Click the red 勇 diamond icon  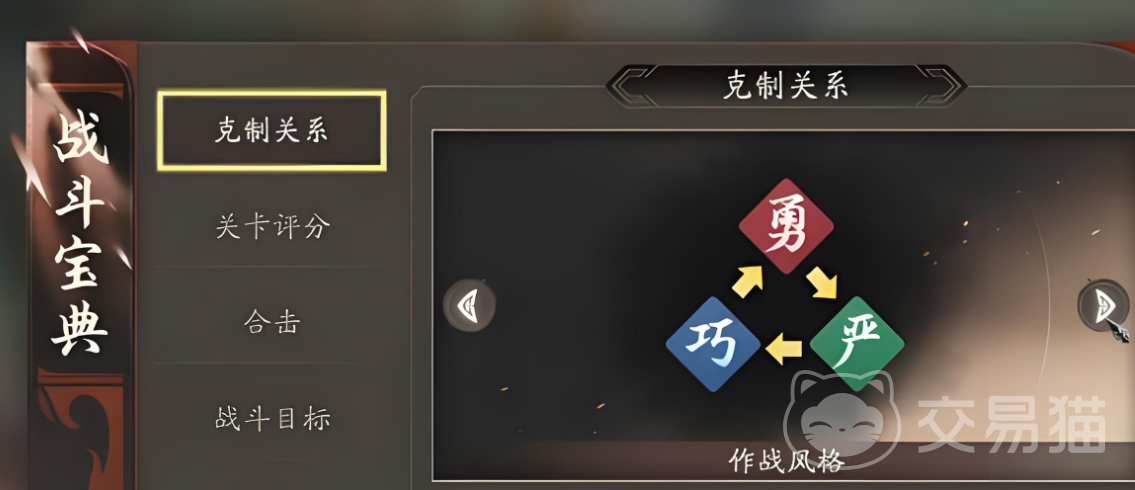tap(786, 226)
